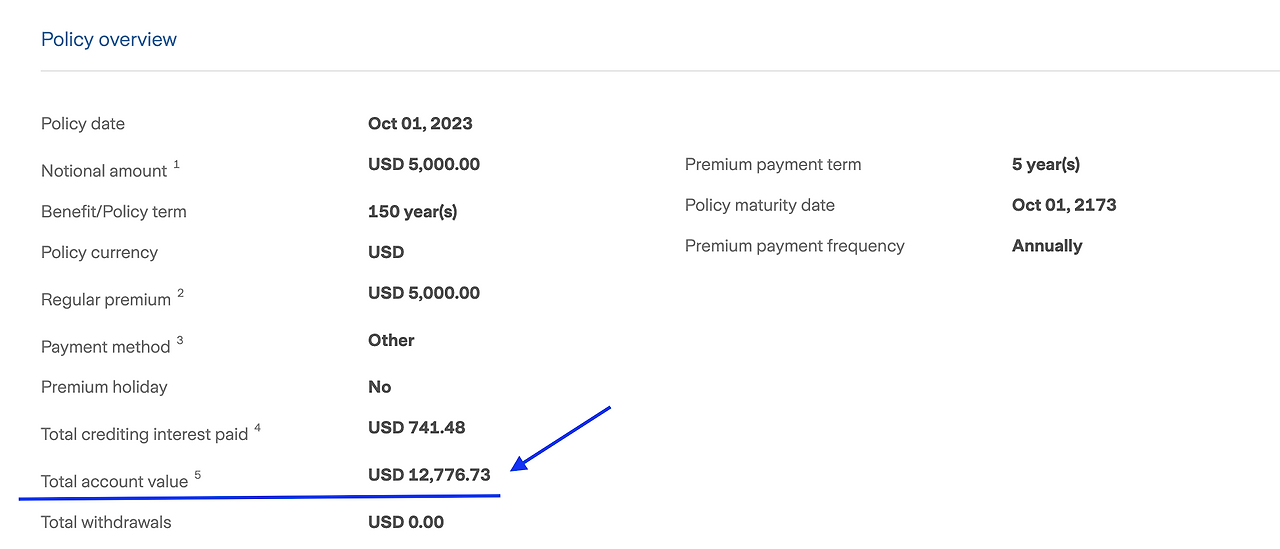Click the Payment method value Other
Viewport: 1280px width, 549px height.
click(x=391, y=340)
